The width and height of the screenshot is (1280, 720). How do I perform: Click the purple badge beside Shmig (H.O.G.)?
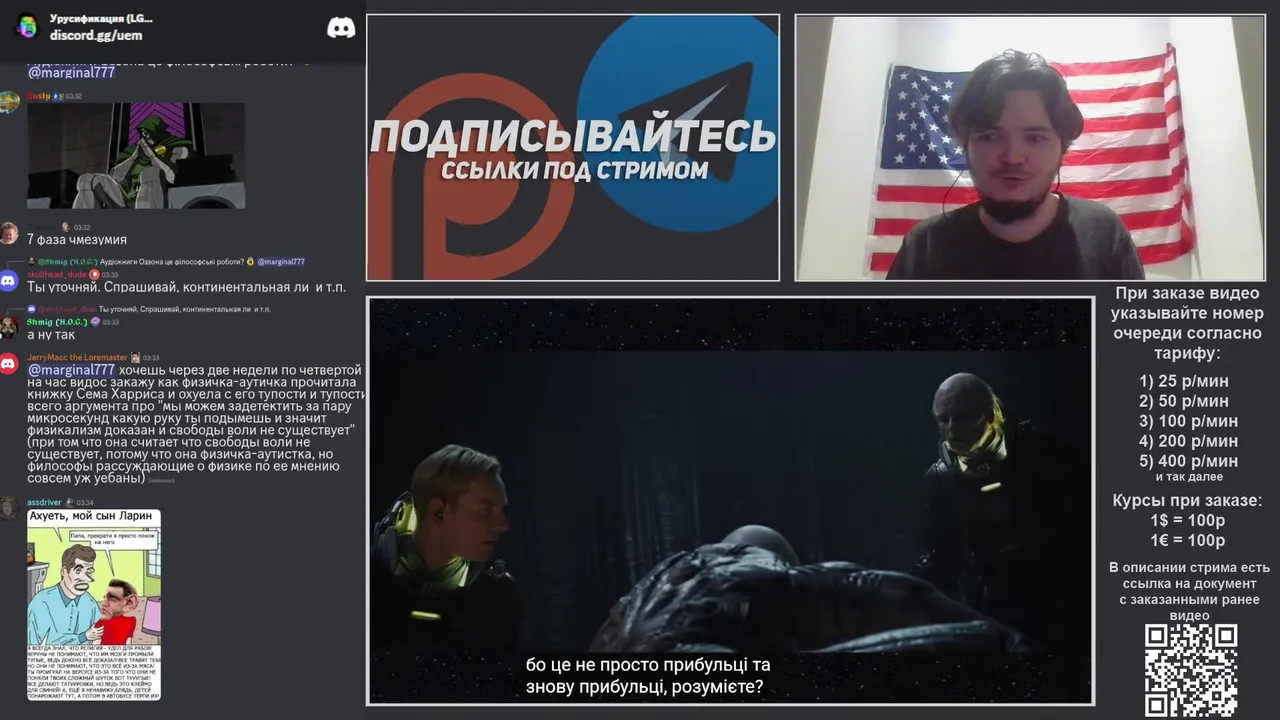coord(95,322)
